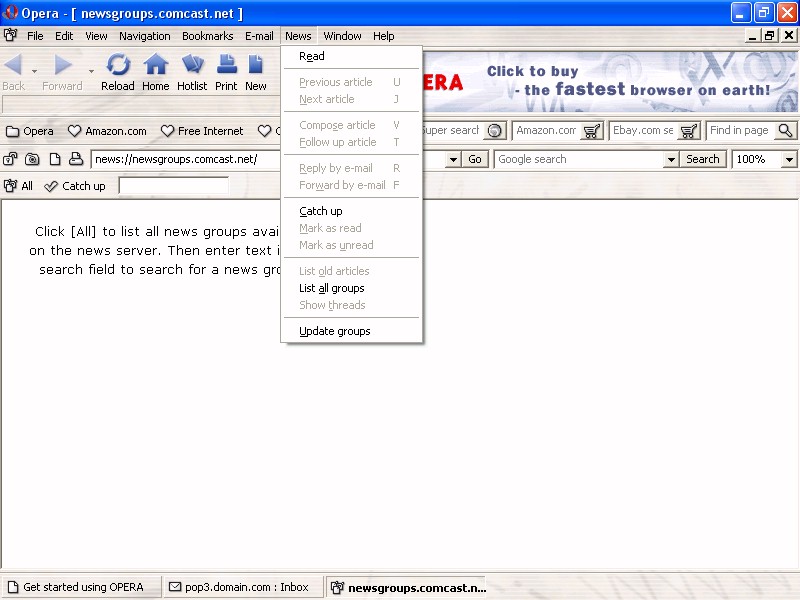This screenshot has height=600, width=800.
Task: Click the New page icon
Action: click(x=256, y=64)
